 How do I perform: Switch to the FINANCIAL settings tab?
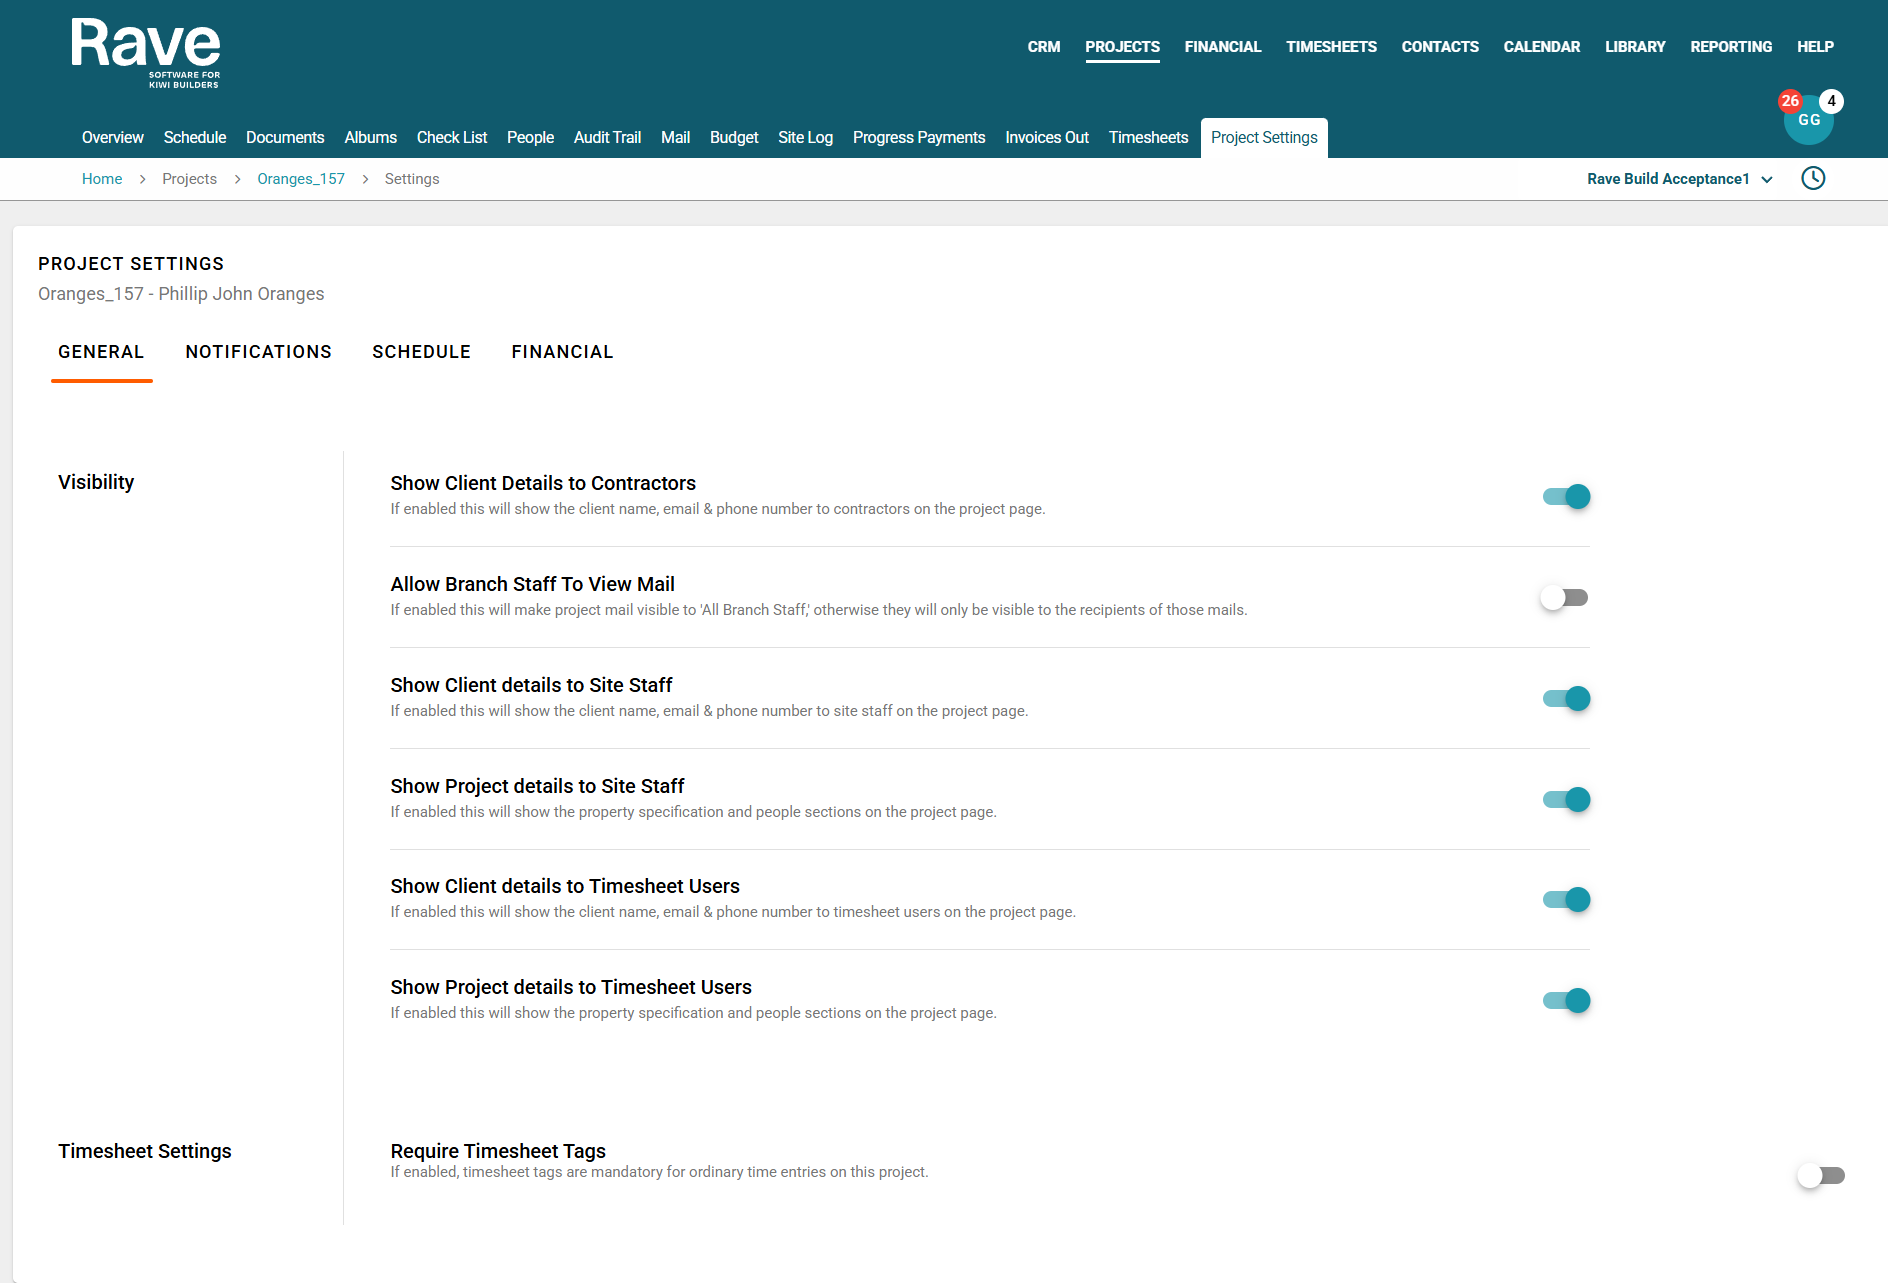click(x=562, y=352)
